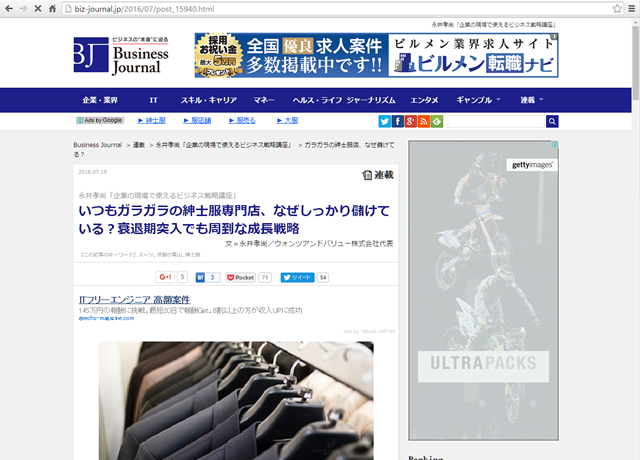640x460 pixels.
Task: Open the ITフリーエンジニア 高額案件 ad link
Action: (134, 300)
